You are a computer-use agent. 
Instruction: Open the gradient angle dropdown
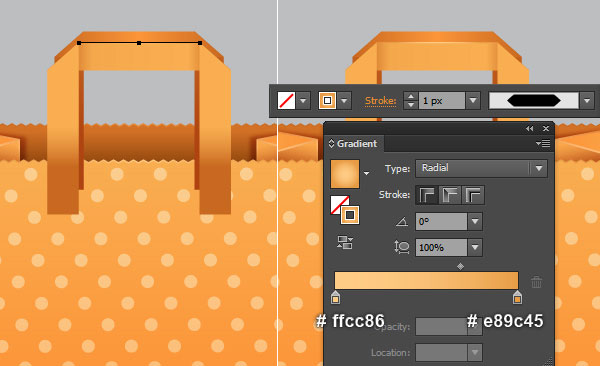[x=475, y=222]
